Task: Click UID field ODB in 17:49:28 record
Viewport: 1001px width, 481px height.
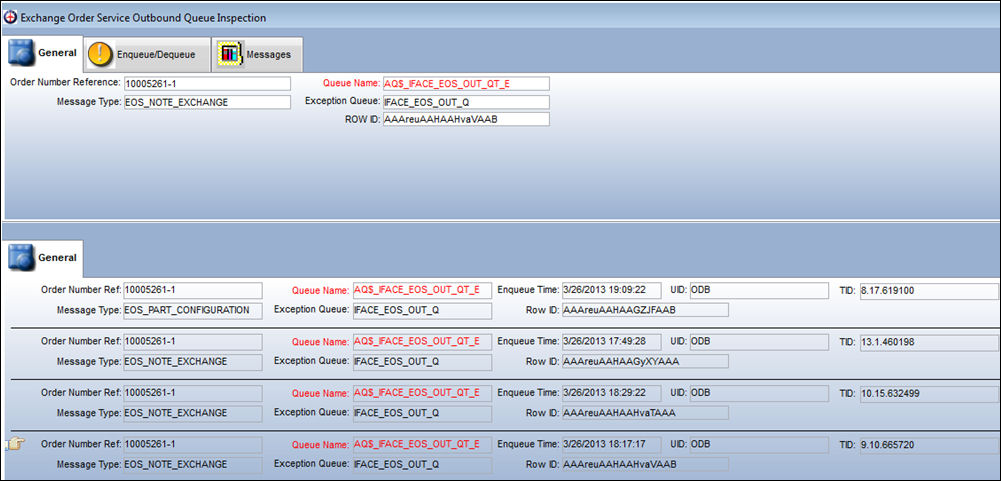Action: [x=759, y=342]
